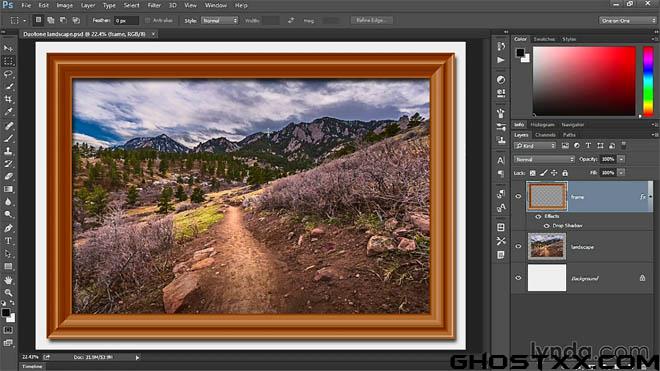Click Intersect with Selection icon
The width and height of the screenshot is (660, 371).
pyautogui.click(x=76, y=20)
